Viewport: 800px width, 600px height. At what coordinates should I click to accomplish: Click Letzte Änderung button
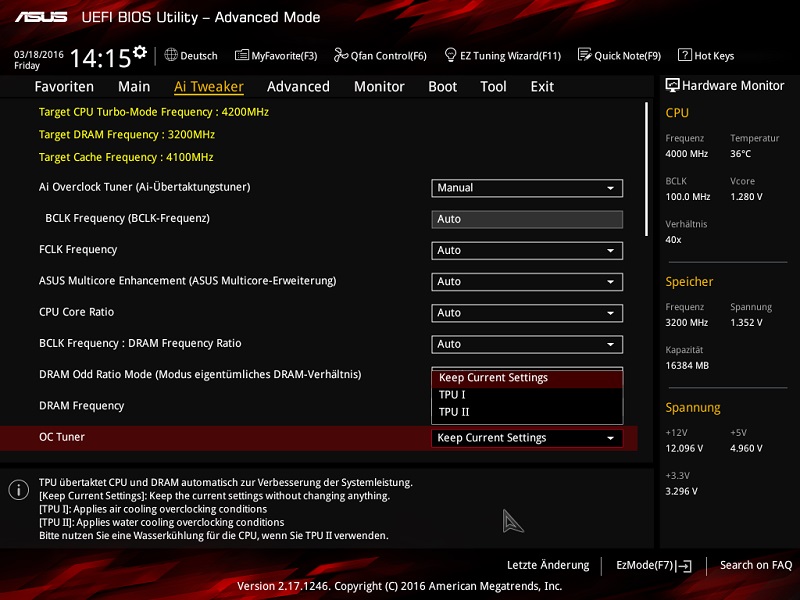click(x=548, y=565)
